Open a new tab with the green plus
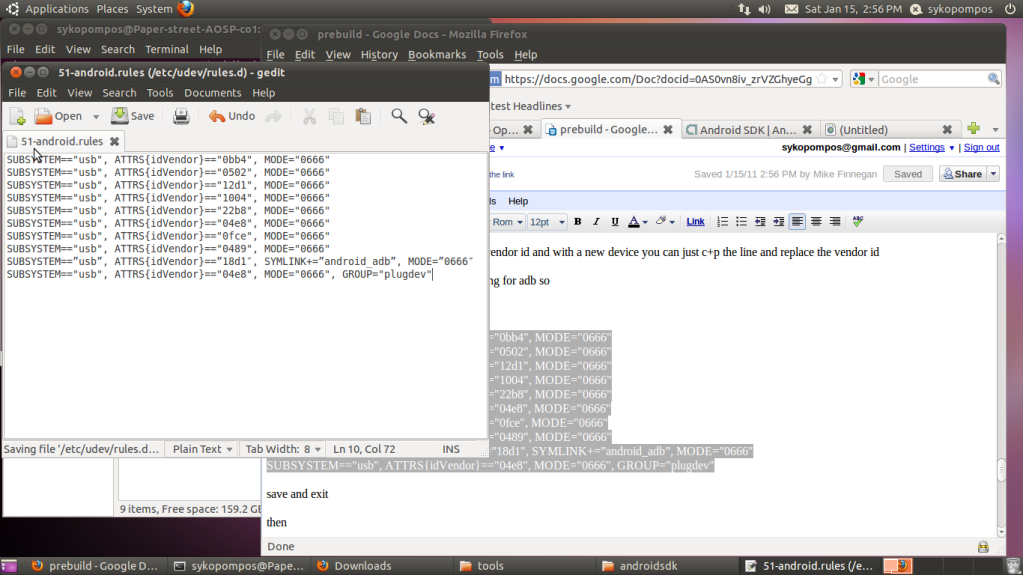Viewport: 1023px width, 575px height. click(x=973, y=129)
